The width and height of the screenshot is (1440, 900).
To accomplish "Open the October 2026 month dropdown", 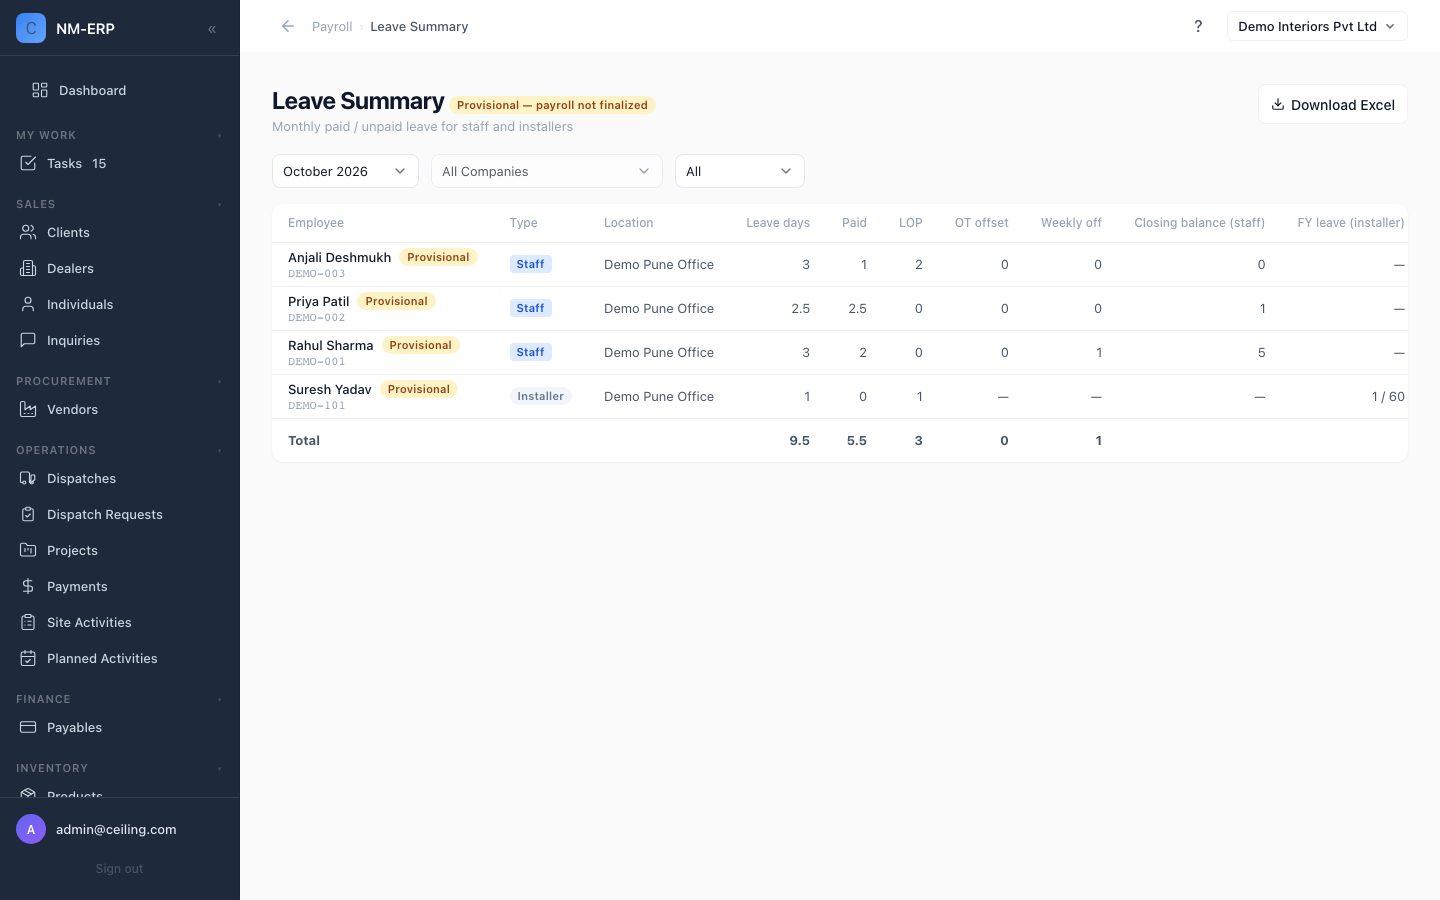I will (x=345, y=171).
